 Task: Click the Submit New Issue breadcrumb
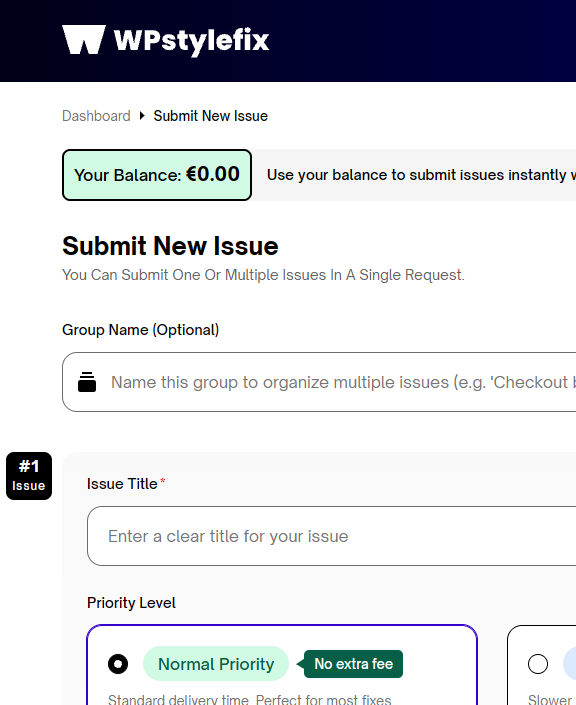point(210,116)
